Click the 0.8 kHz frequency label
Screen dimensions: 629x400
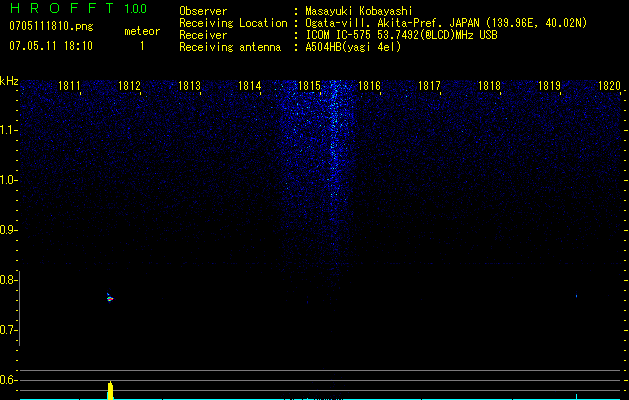coord(7,280)
